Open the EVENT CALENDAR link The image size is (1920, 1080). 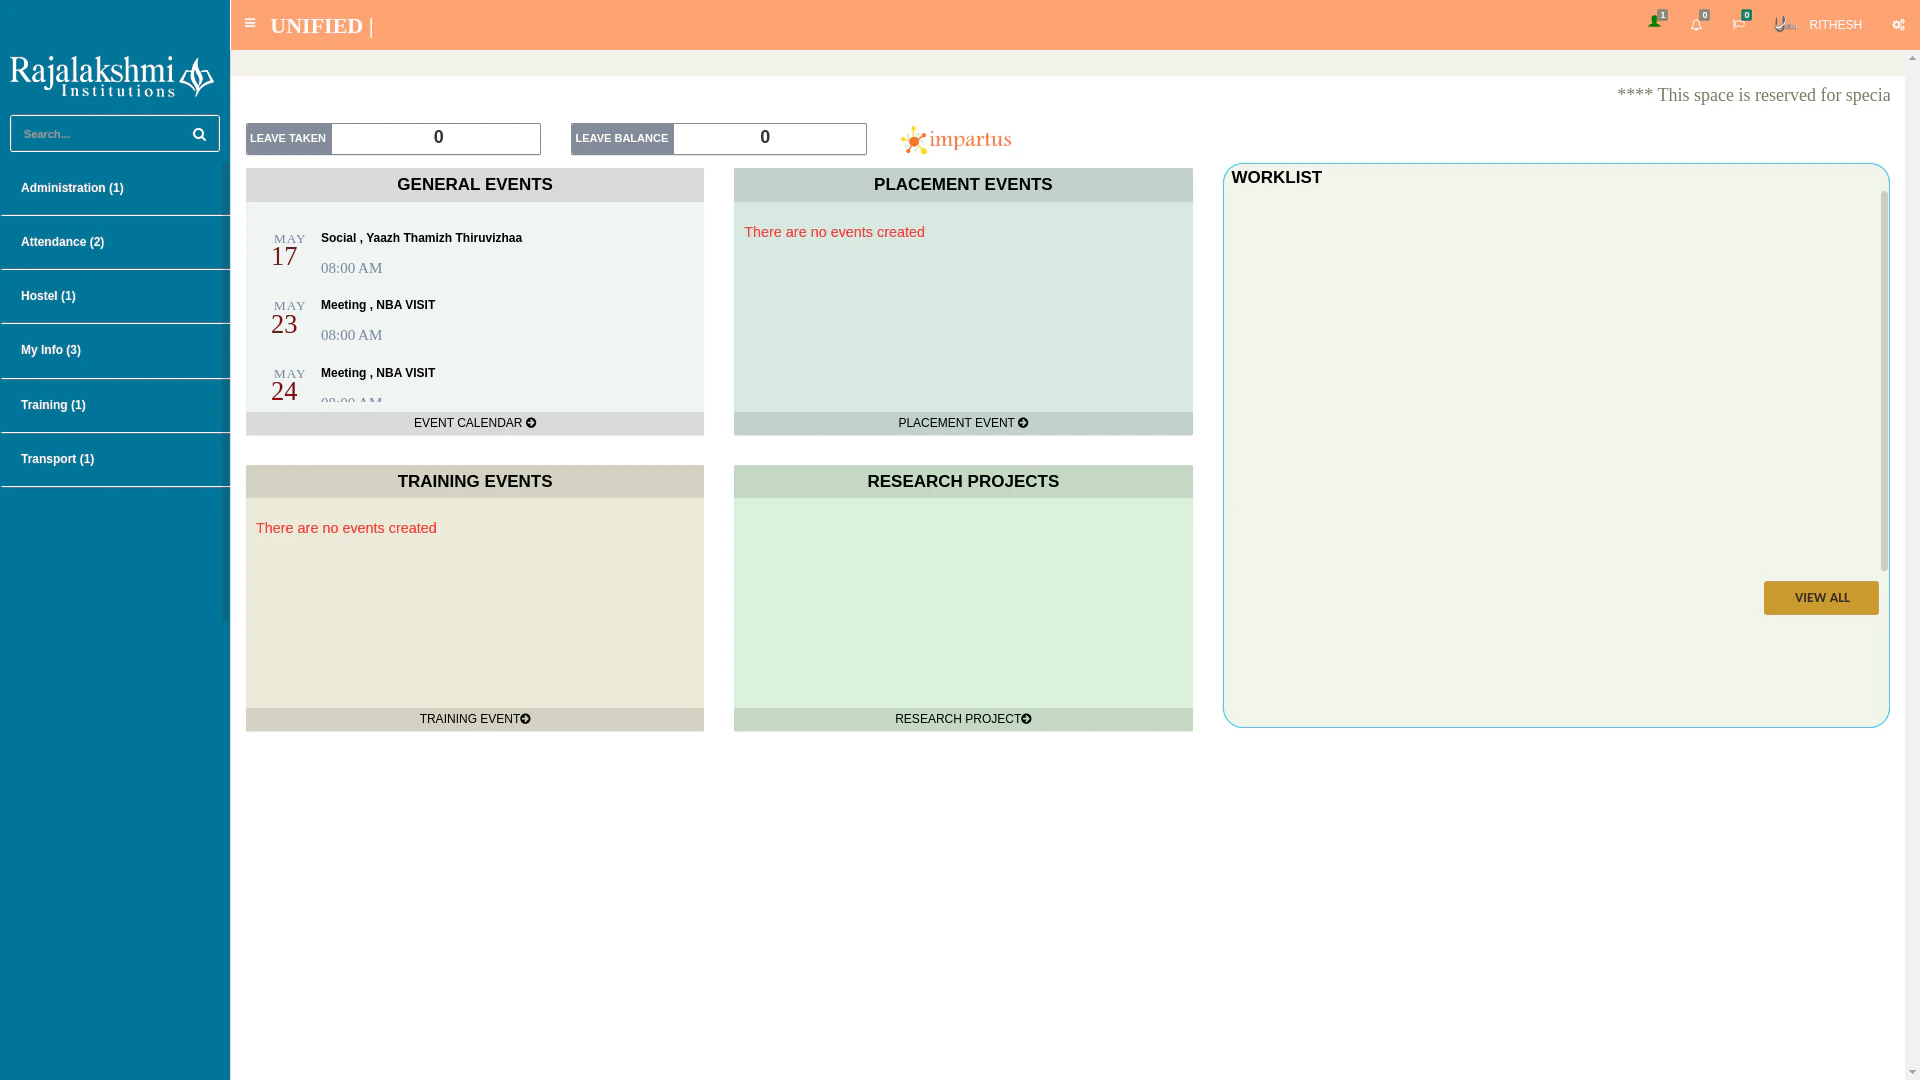475,423
